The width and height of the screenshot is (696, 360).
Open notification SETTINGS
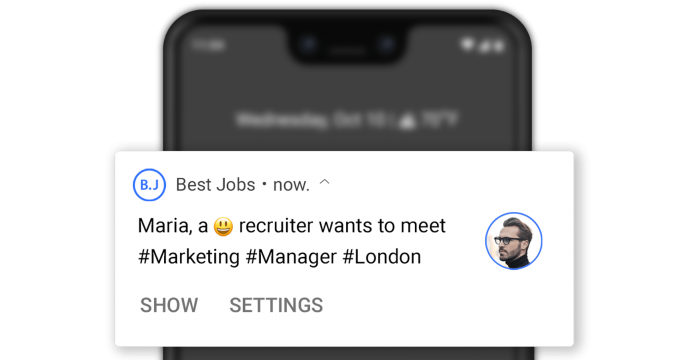[x=276, y=305]
